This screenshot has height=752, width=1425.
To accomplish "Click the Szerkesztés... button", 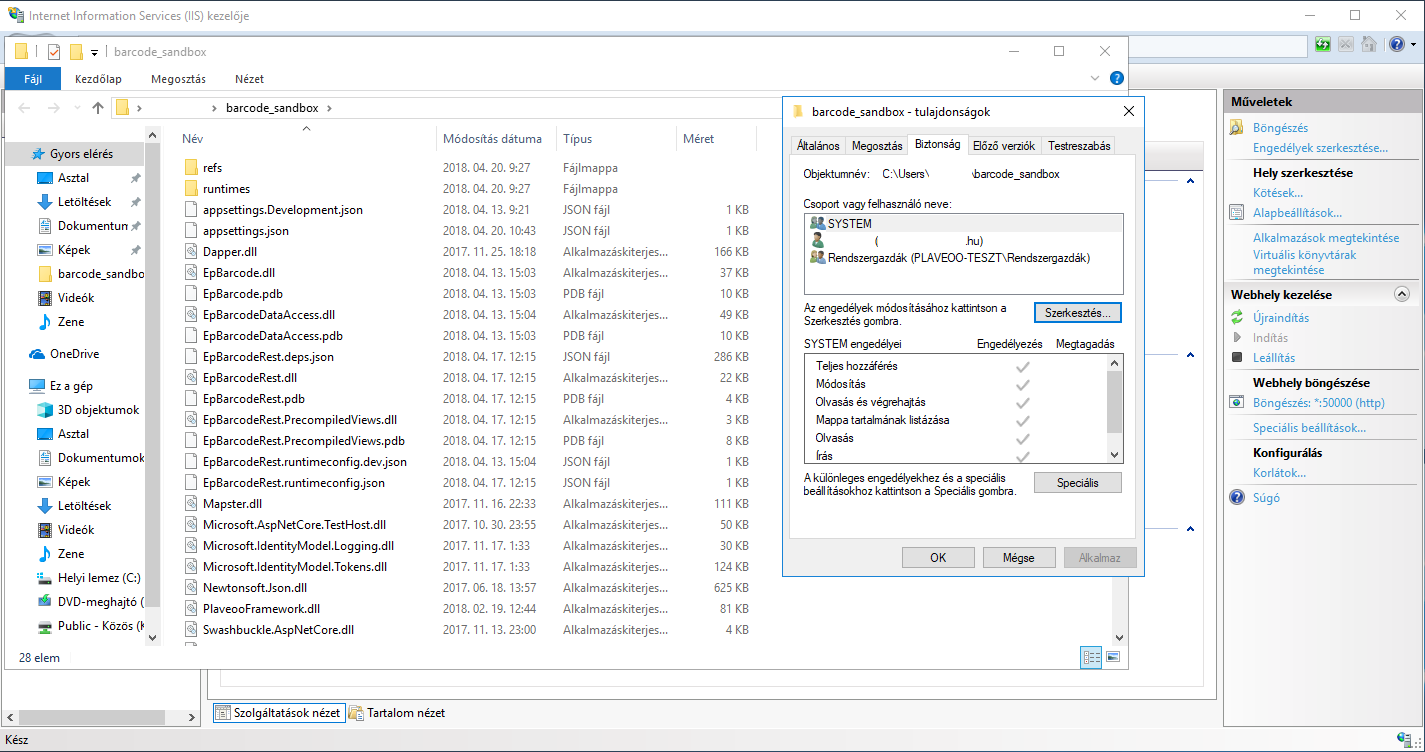I will (1077, 313).
